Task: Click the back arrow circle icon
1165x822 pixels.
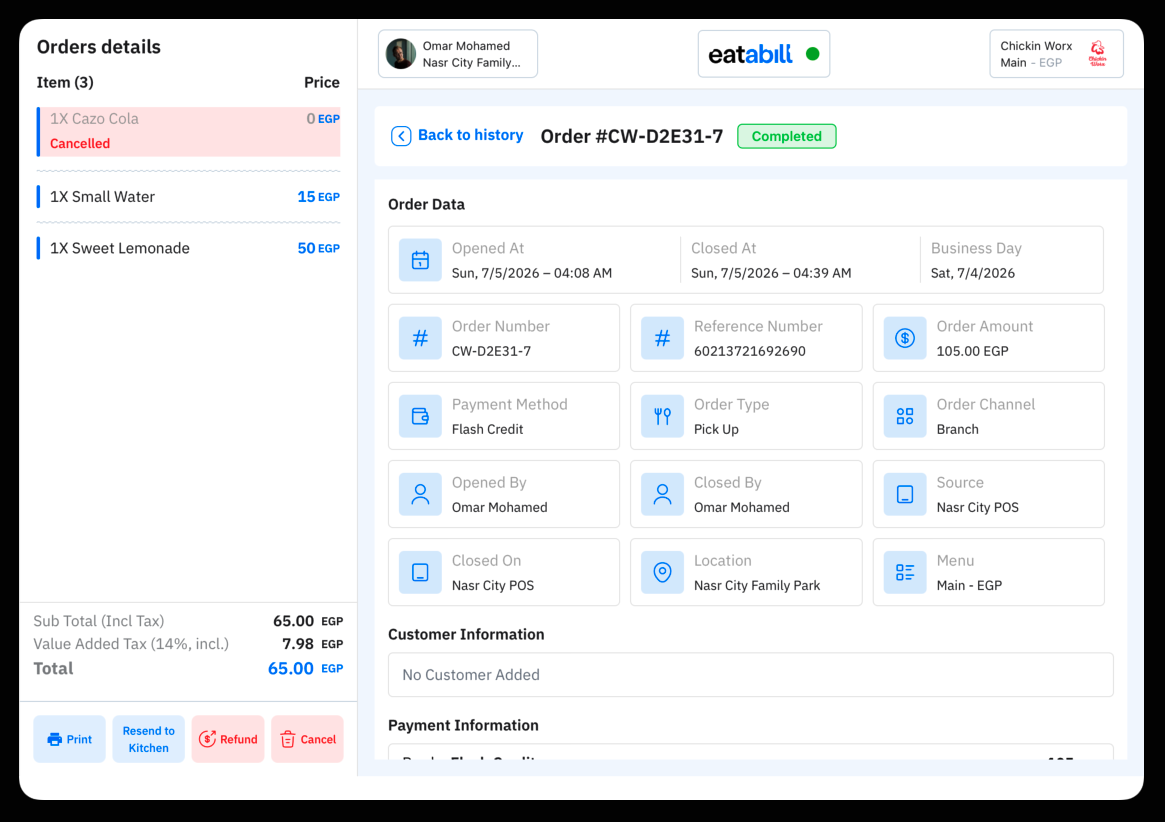Action: [x=400, y=136]
